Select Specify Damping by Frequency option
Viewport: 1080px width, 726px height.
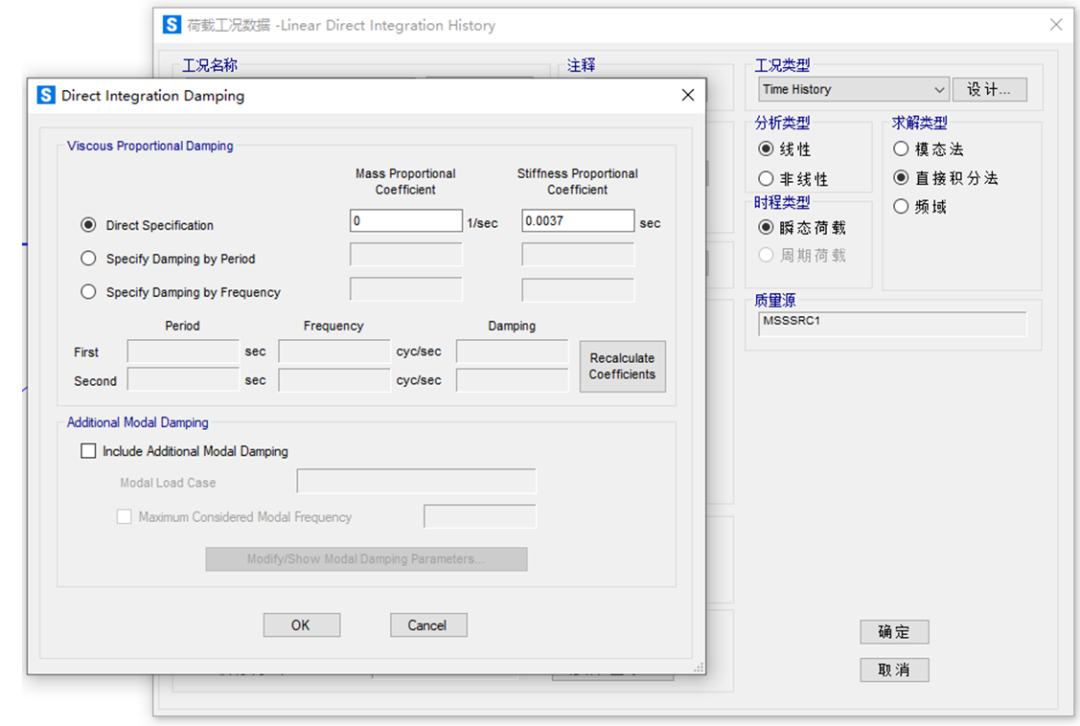(88, 291)
